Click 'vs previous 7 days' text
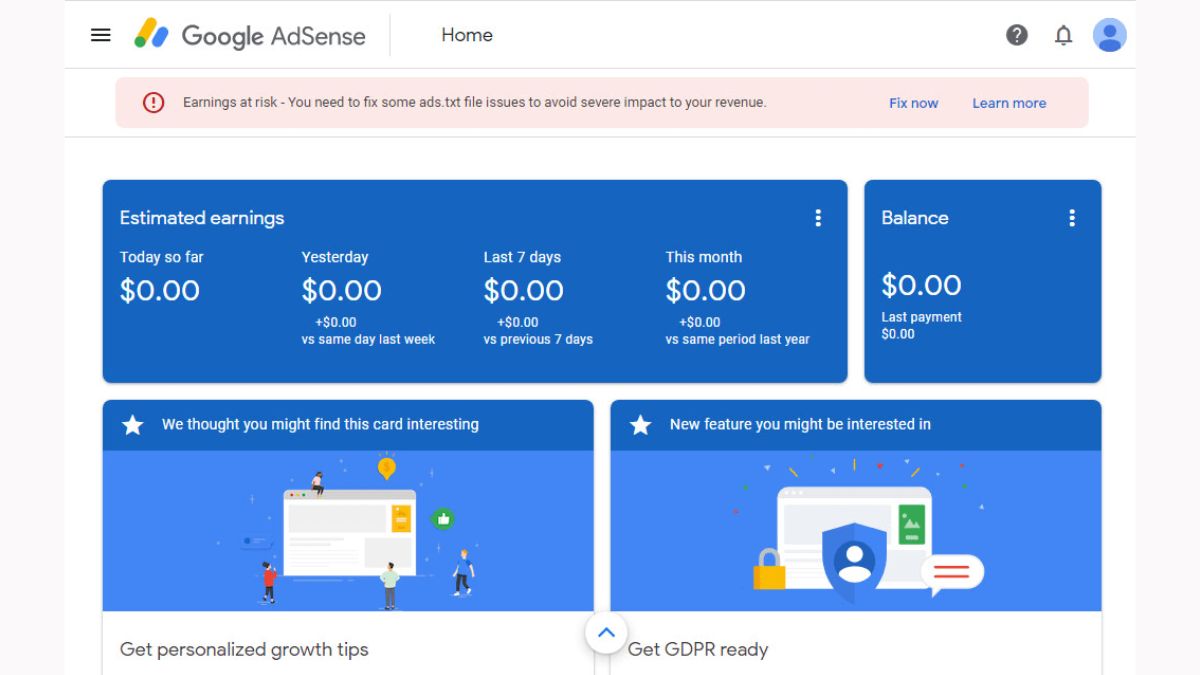 click(x=538, y=339)
